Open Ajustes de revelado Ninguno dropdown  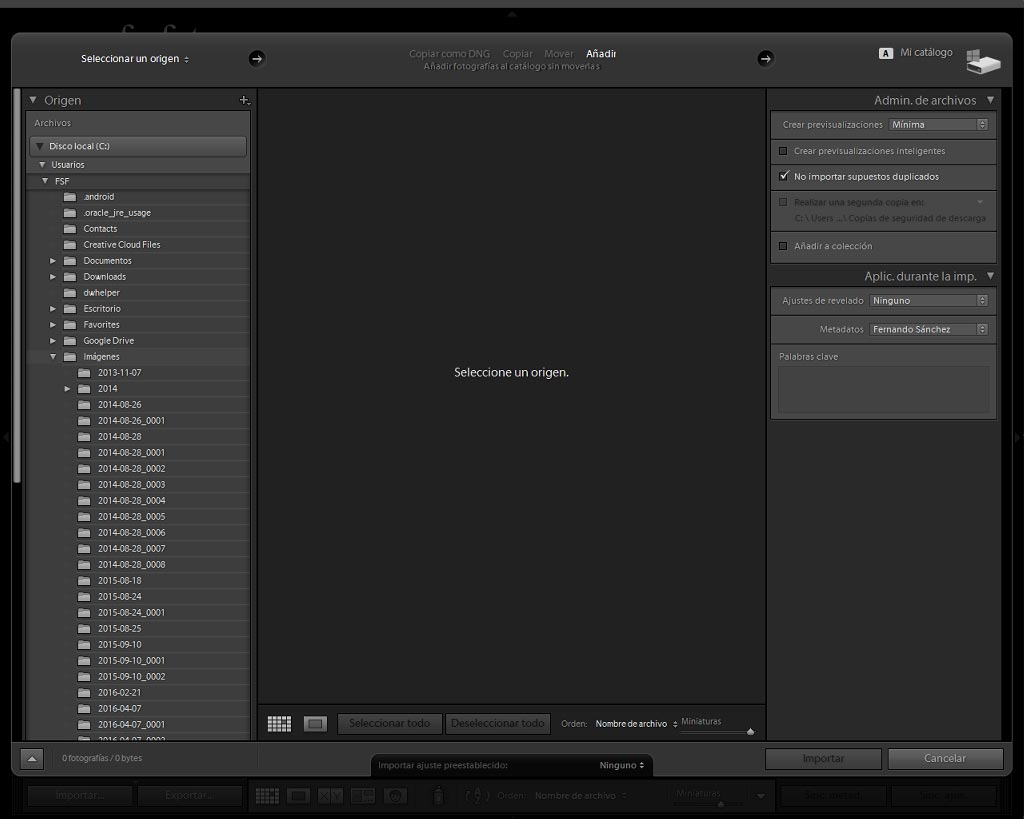coord(929,300)
